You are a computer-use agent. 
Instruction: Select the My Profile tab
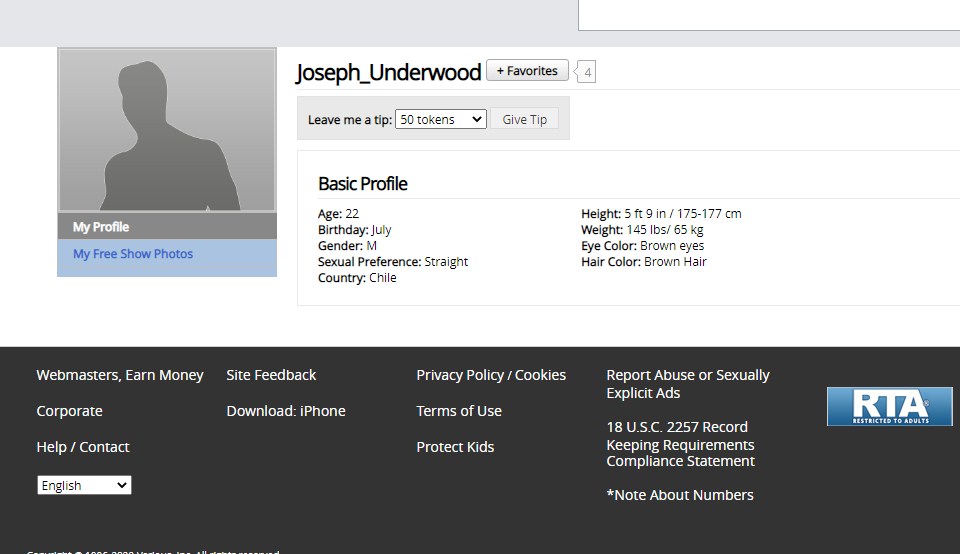101,227
